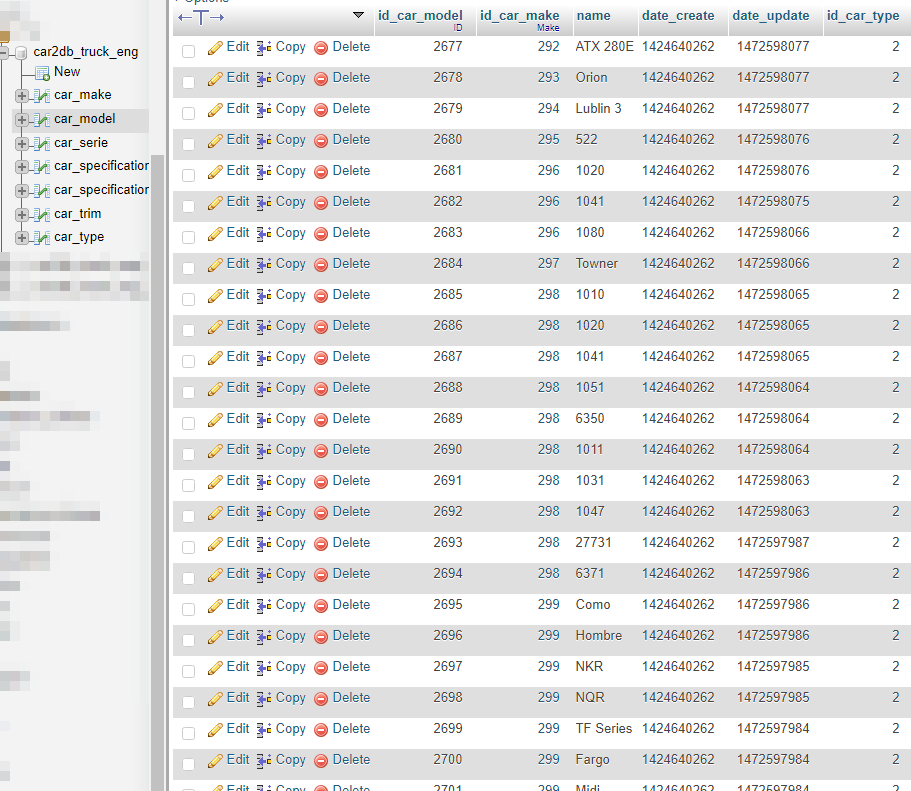Screen dimensions: 911x791
Task: Check the box for row 2689
Action: 188,423
